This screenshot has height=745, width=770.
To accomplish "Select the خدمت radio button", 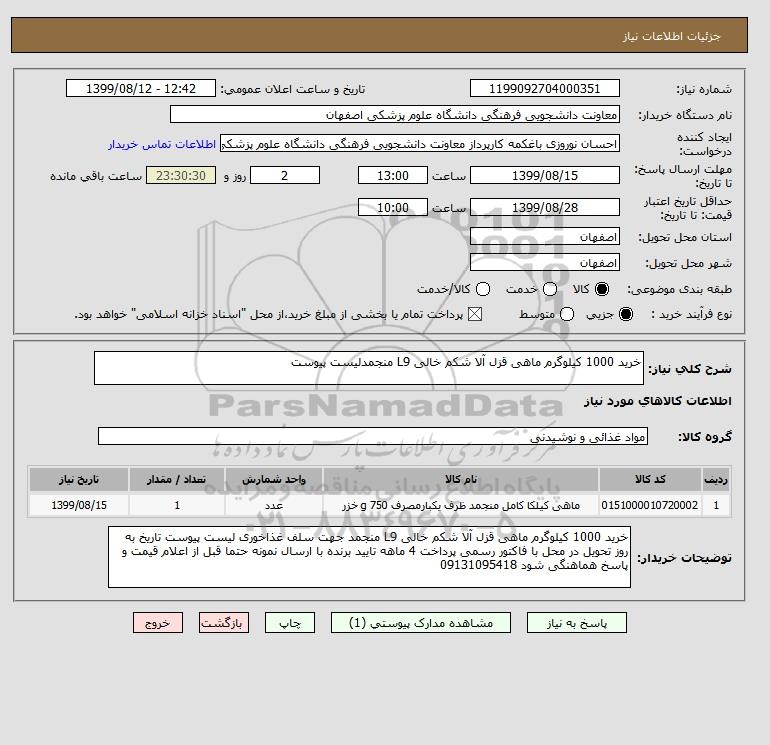I will click(550, 289).
